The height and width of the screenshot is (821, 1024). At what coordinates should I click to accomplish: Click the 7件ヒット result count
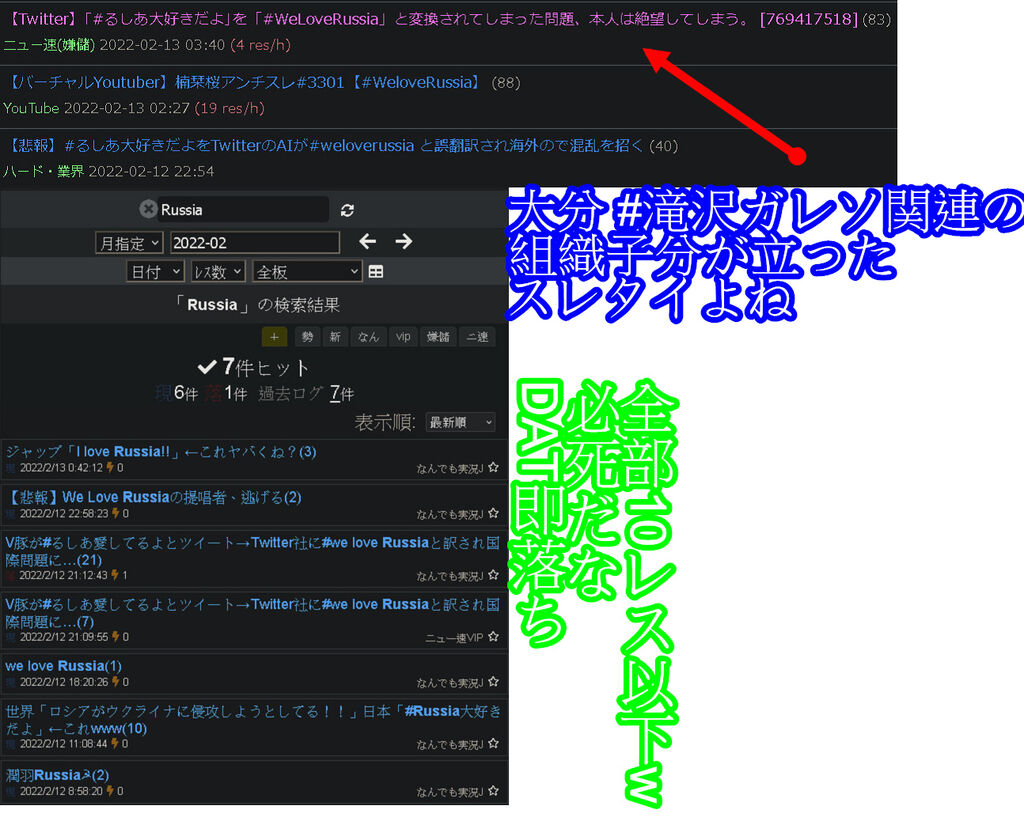click(x=253, y=367)
